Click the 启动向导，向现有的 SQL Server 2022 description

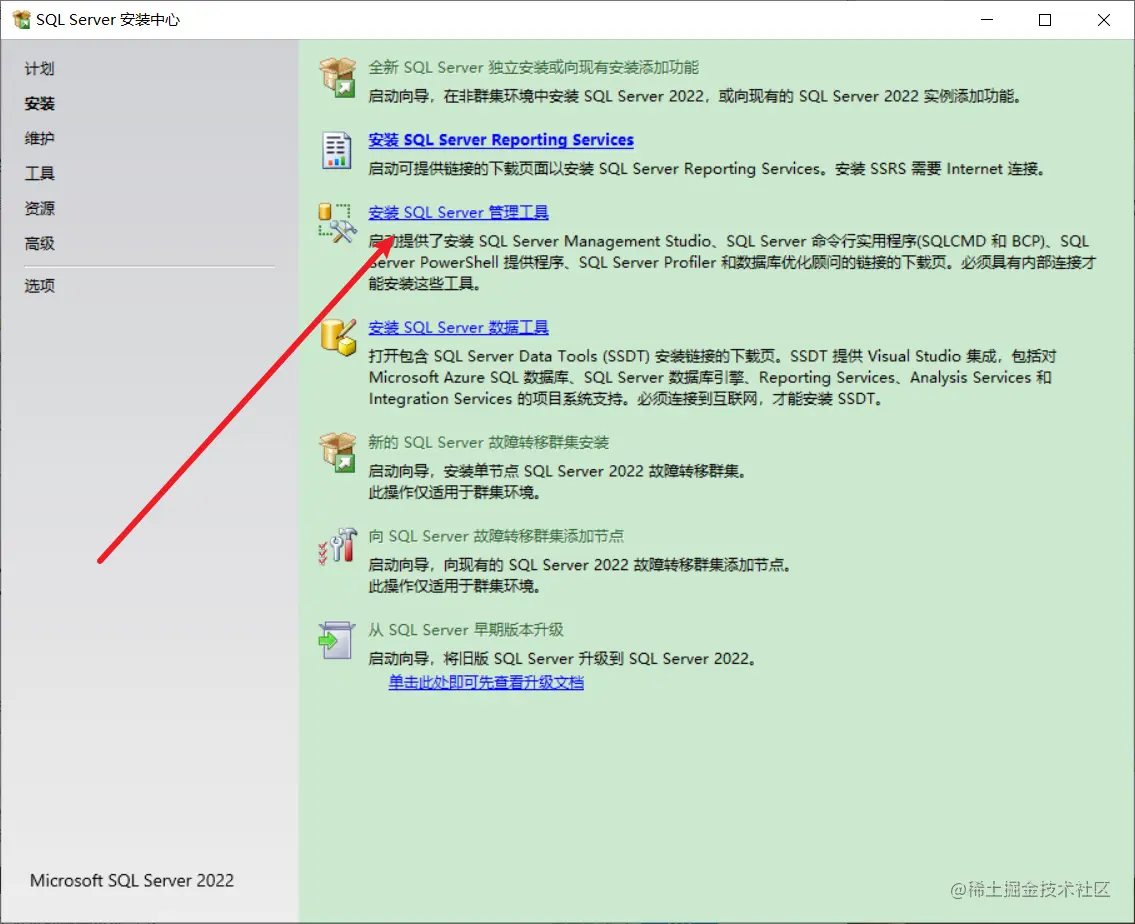click(580, 564)
